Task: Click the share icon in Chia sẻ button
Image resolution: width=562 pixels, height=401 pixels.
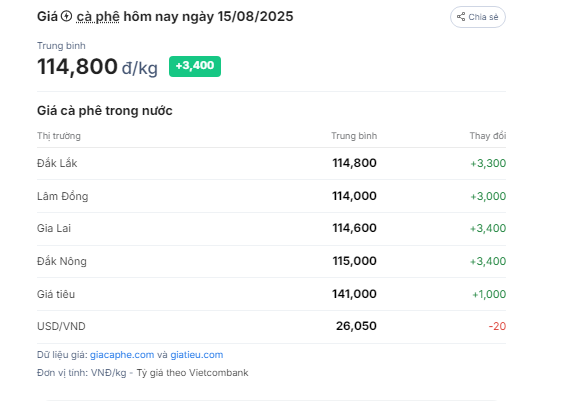Action: [461, 17]
